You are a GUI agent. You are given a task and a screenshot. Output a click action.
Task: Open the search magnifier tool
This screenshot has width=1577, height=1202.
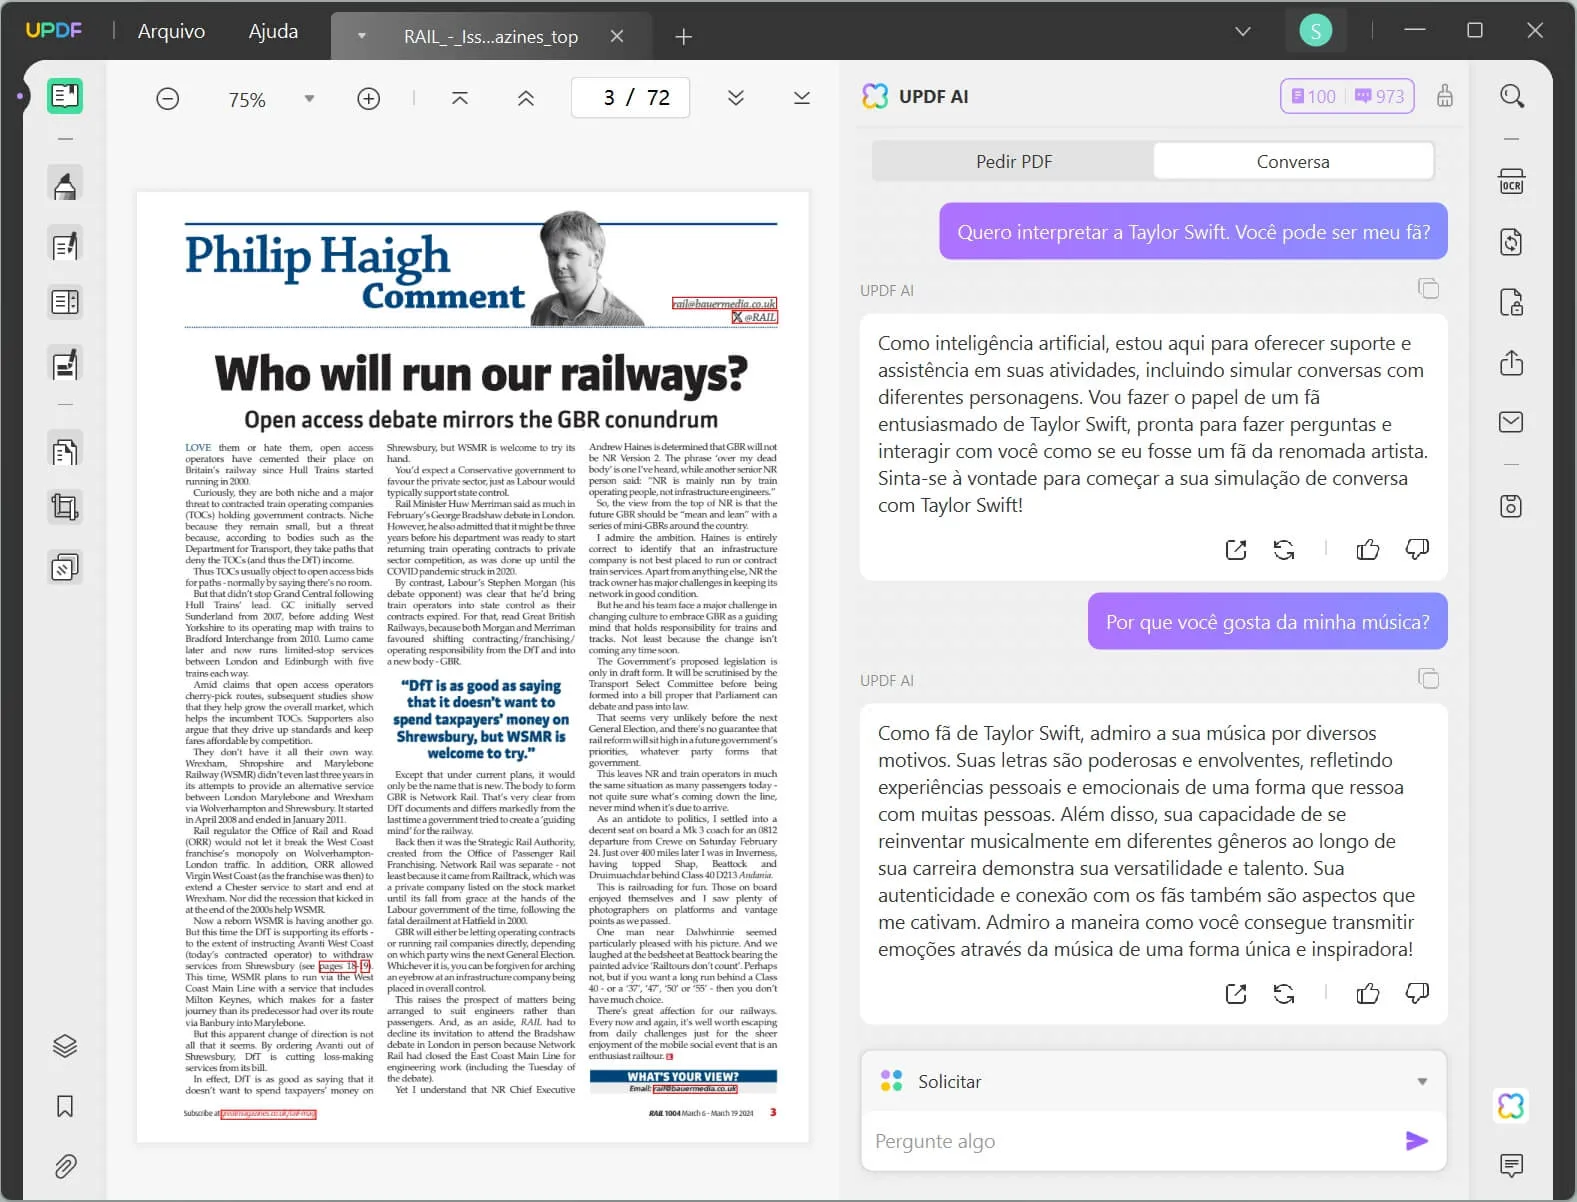coord(1512,96)
